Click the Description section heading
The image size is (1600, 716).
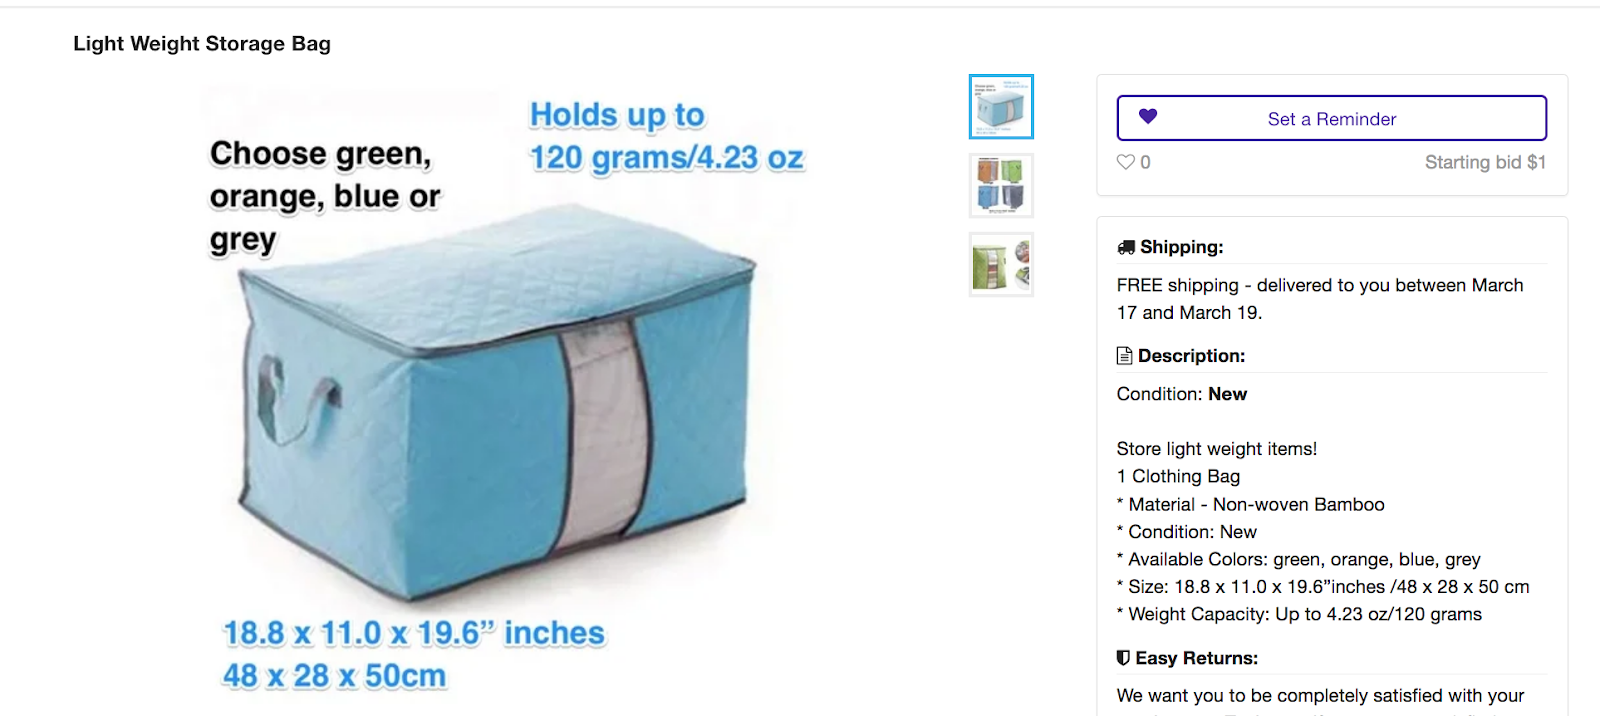[1191, 356]
